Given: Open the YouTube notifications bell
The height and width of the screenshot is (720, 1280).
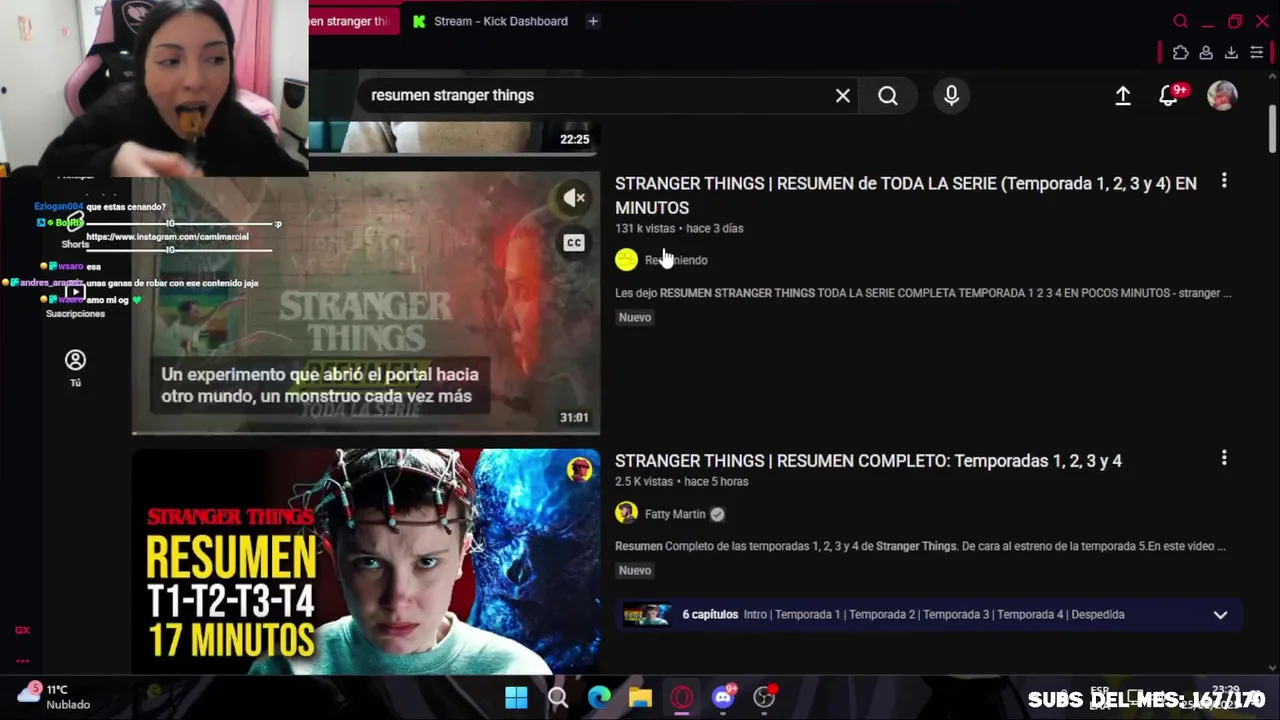Looking at the screenshot, I should [1167, 95].
